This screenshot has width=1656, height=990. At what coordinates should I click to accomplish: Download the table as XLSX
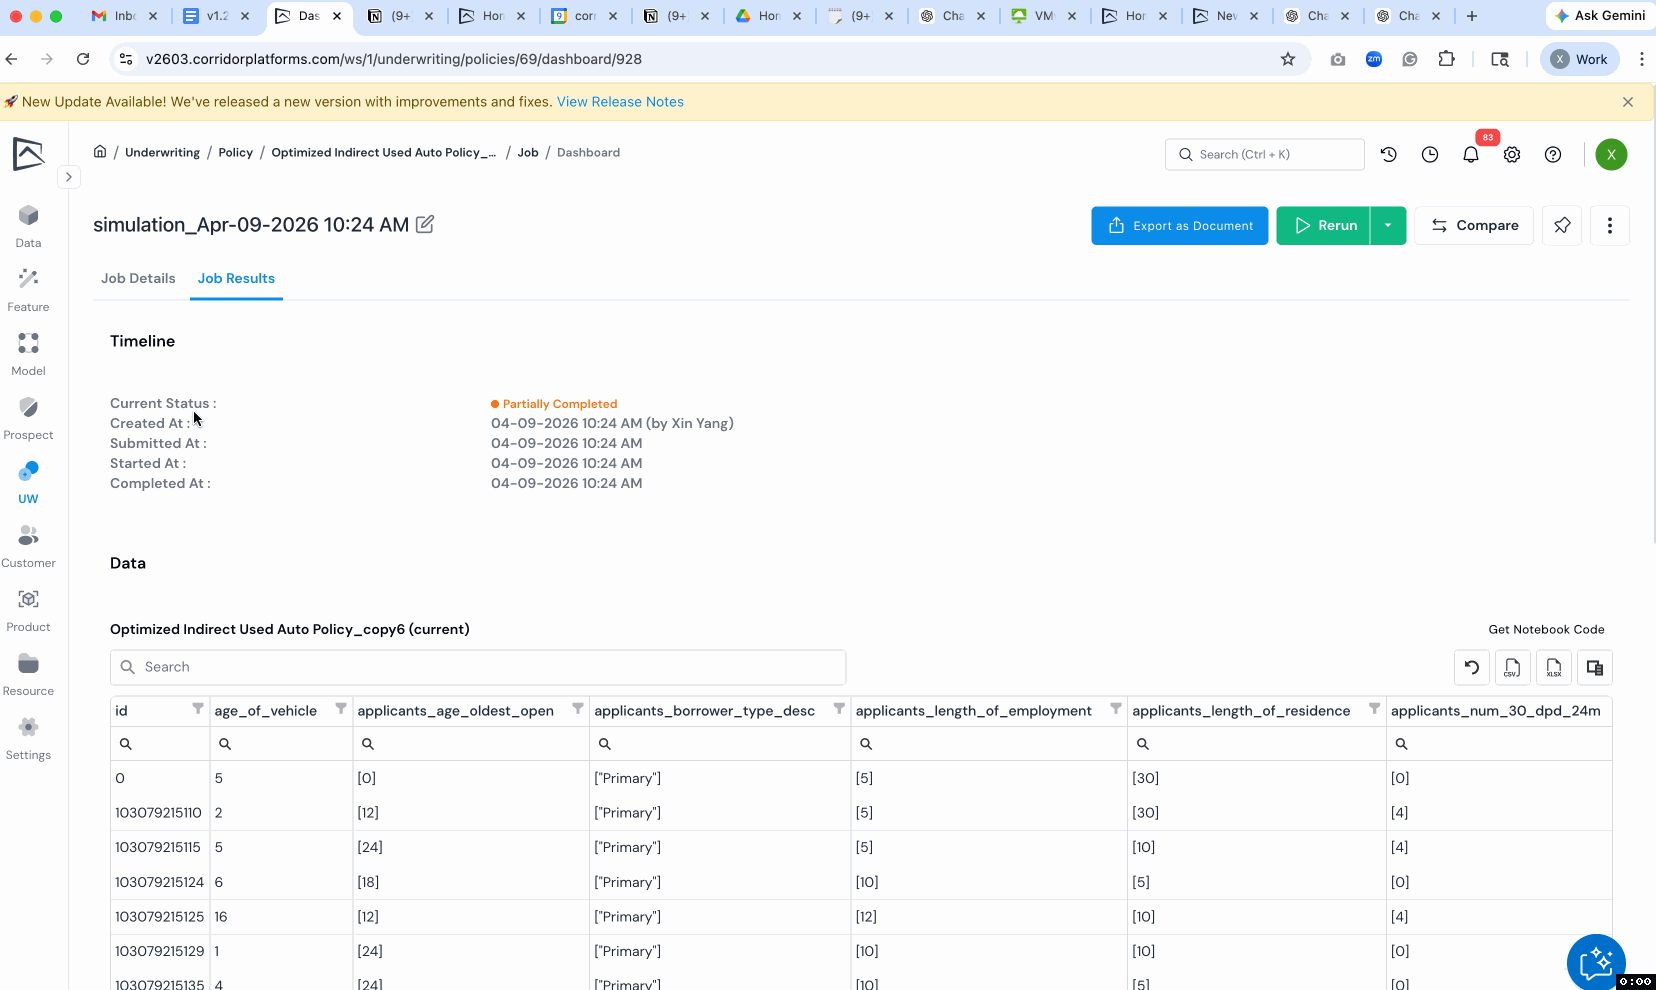[x=1553, y=667]
